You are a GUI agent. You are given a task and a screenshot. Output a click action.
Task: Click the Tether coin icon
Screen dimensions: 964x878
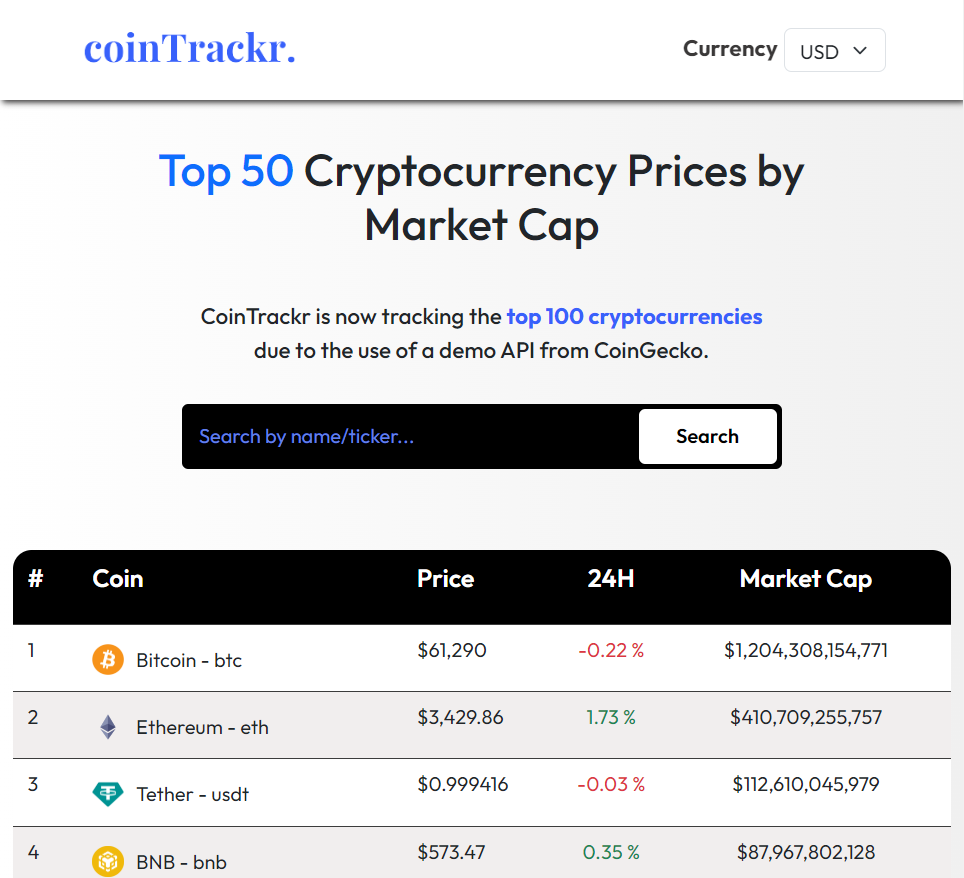(108, 794)
